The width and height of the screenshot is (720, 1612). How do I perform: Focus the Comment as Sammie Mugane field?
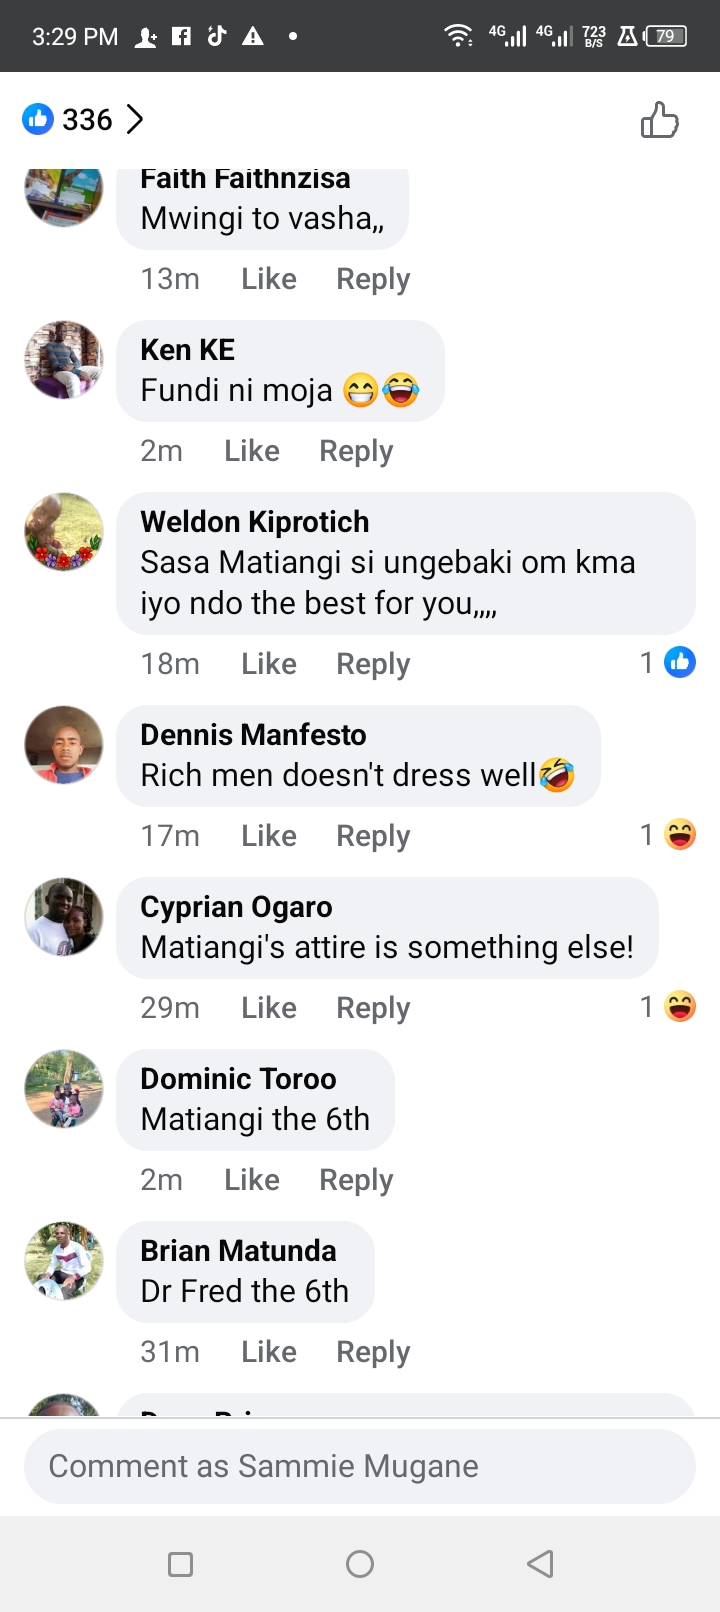[360, 1466]
